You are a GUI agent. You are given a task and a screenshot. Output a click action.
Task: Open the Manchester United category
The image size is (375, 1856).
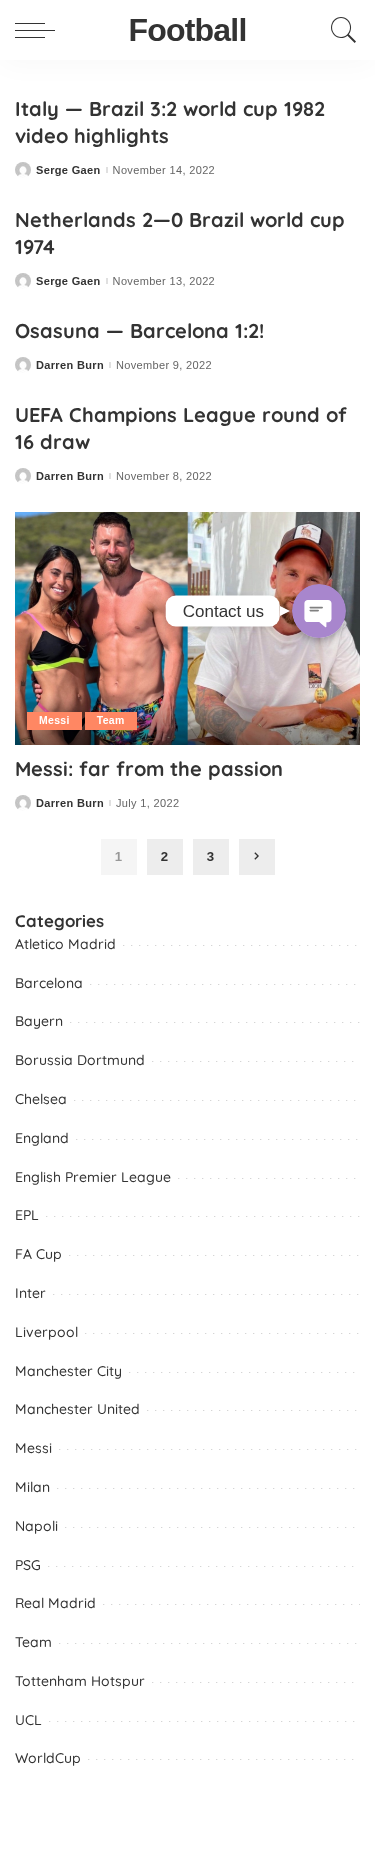[77, 1409]
